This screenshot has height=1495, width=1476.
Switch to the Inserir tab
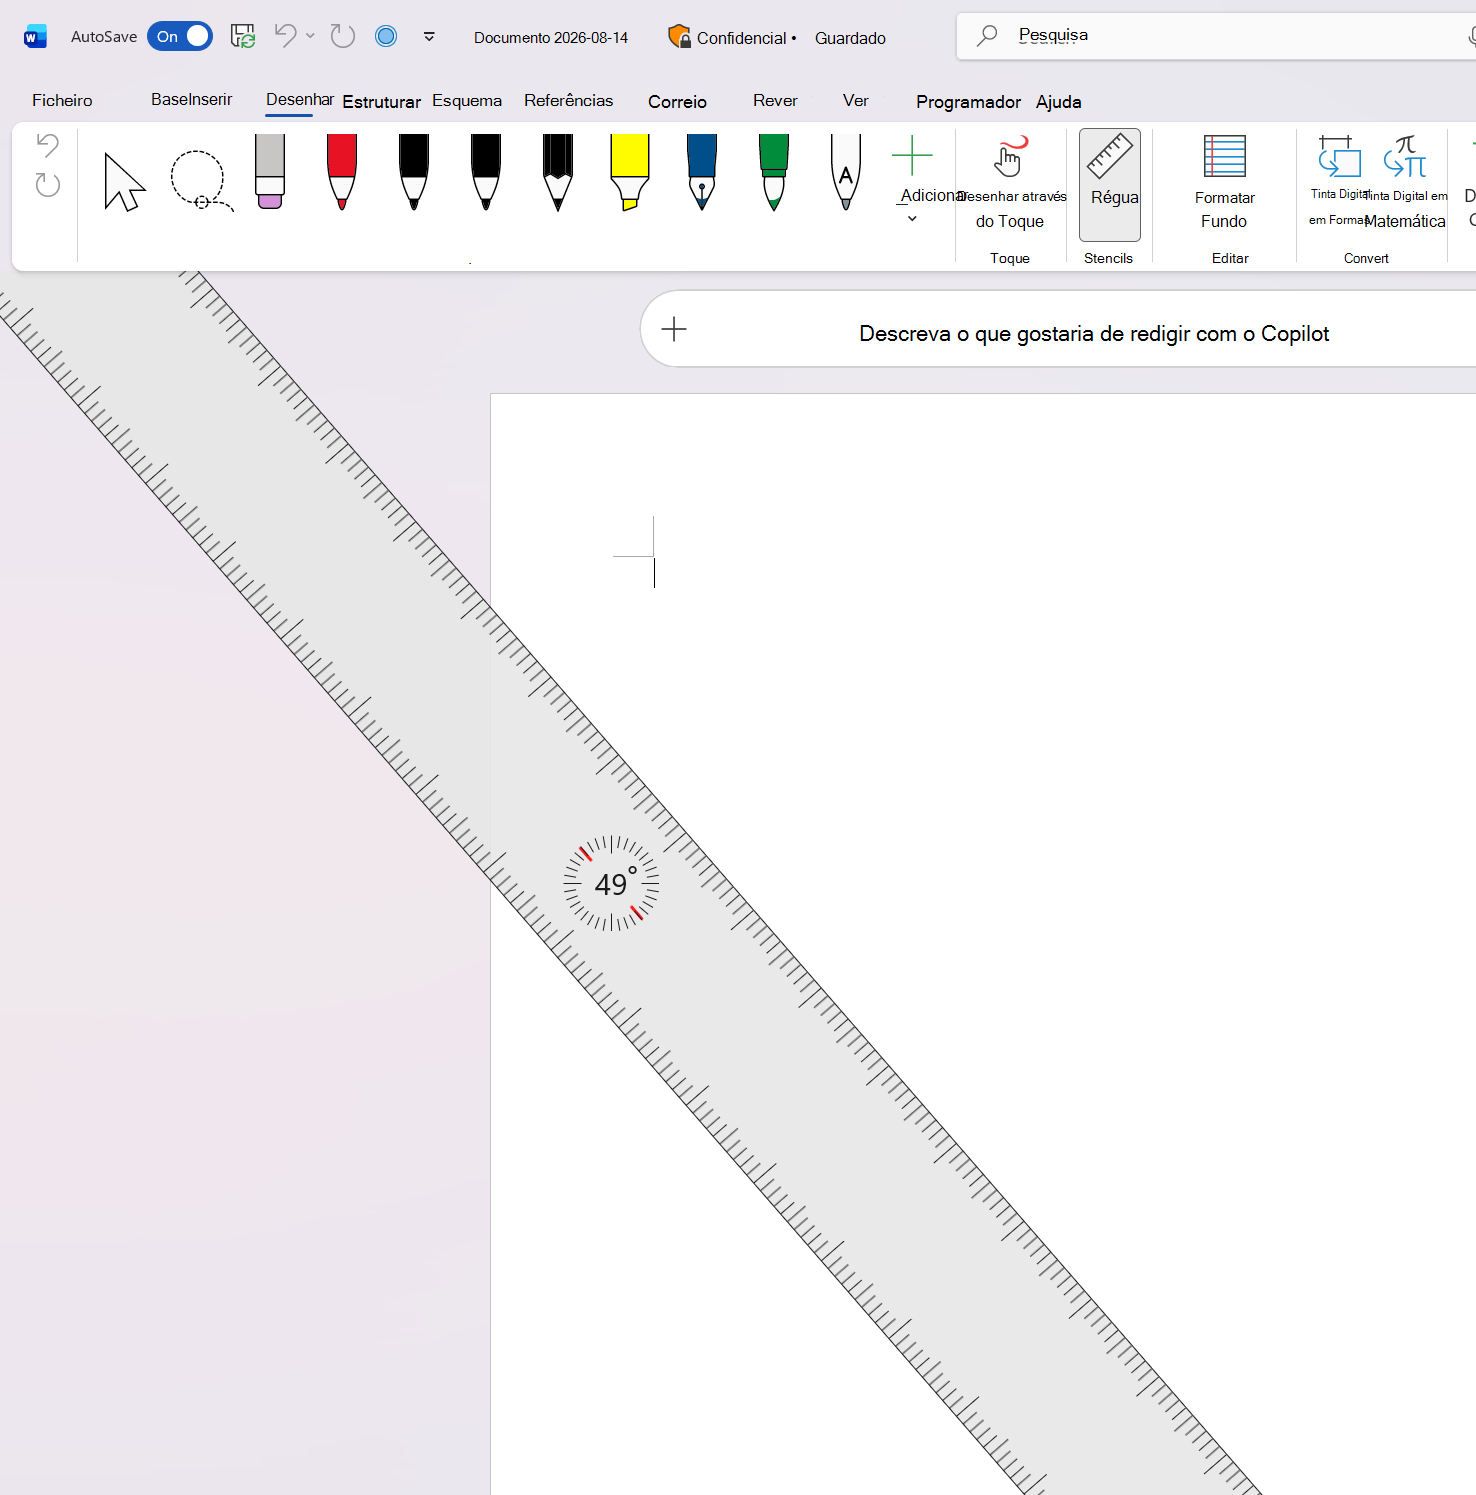pos(209,100)
